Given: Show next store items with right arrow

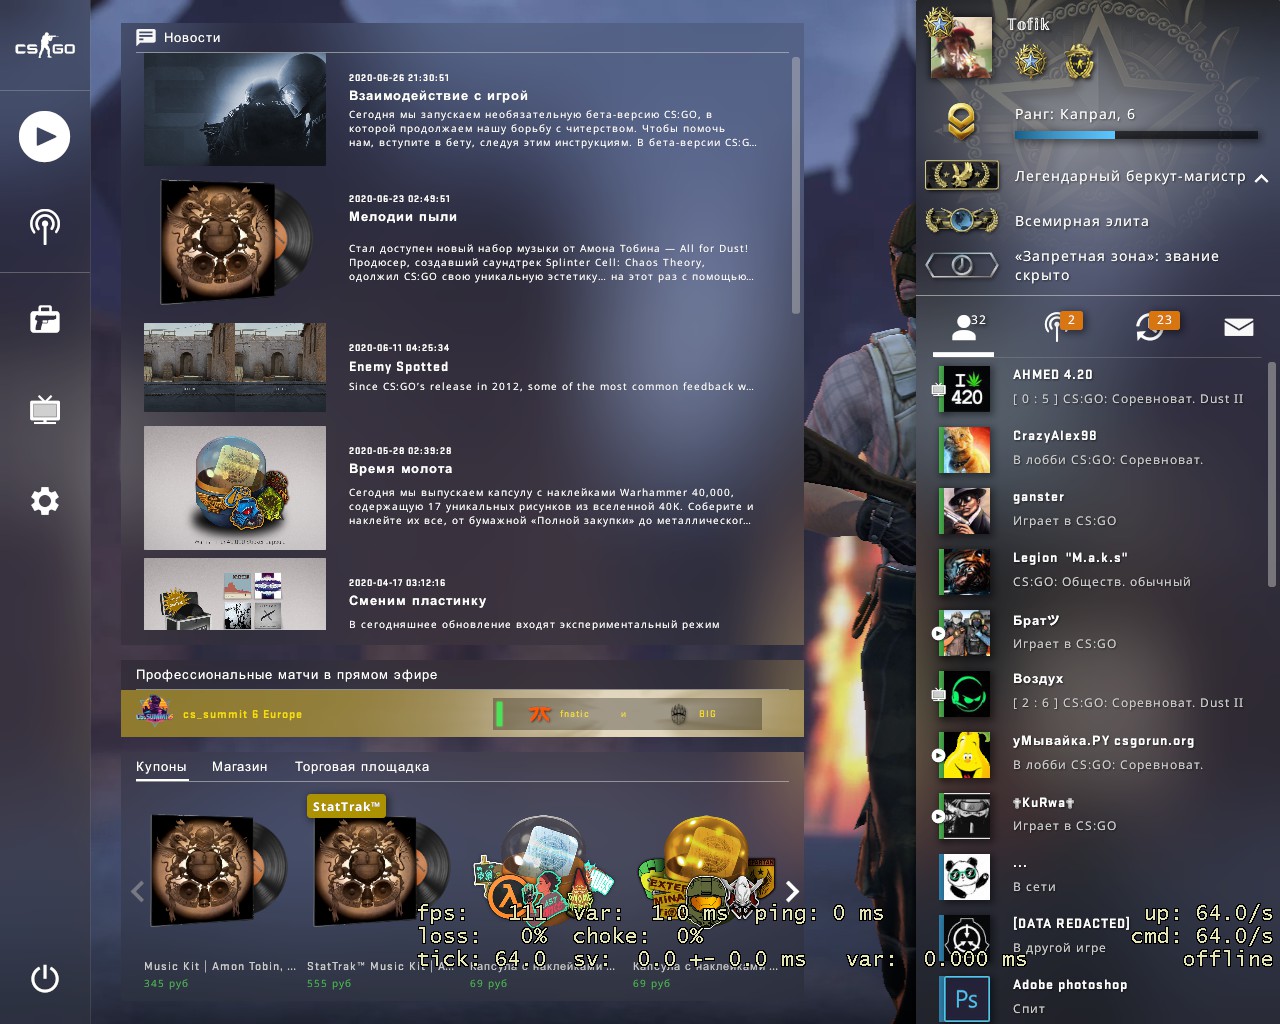Looking at the screenshot, I should tap(792, 891).
